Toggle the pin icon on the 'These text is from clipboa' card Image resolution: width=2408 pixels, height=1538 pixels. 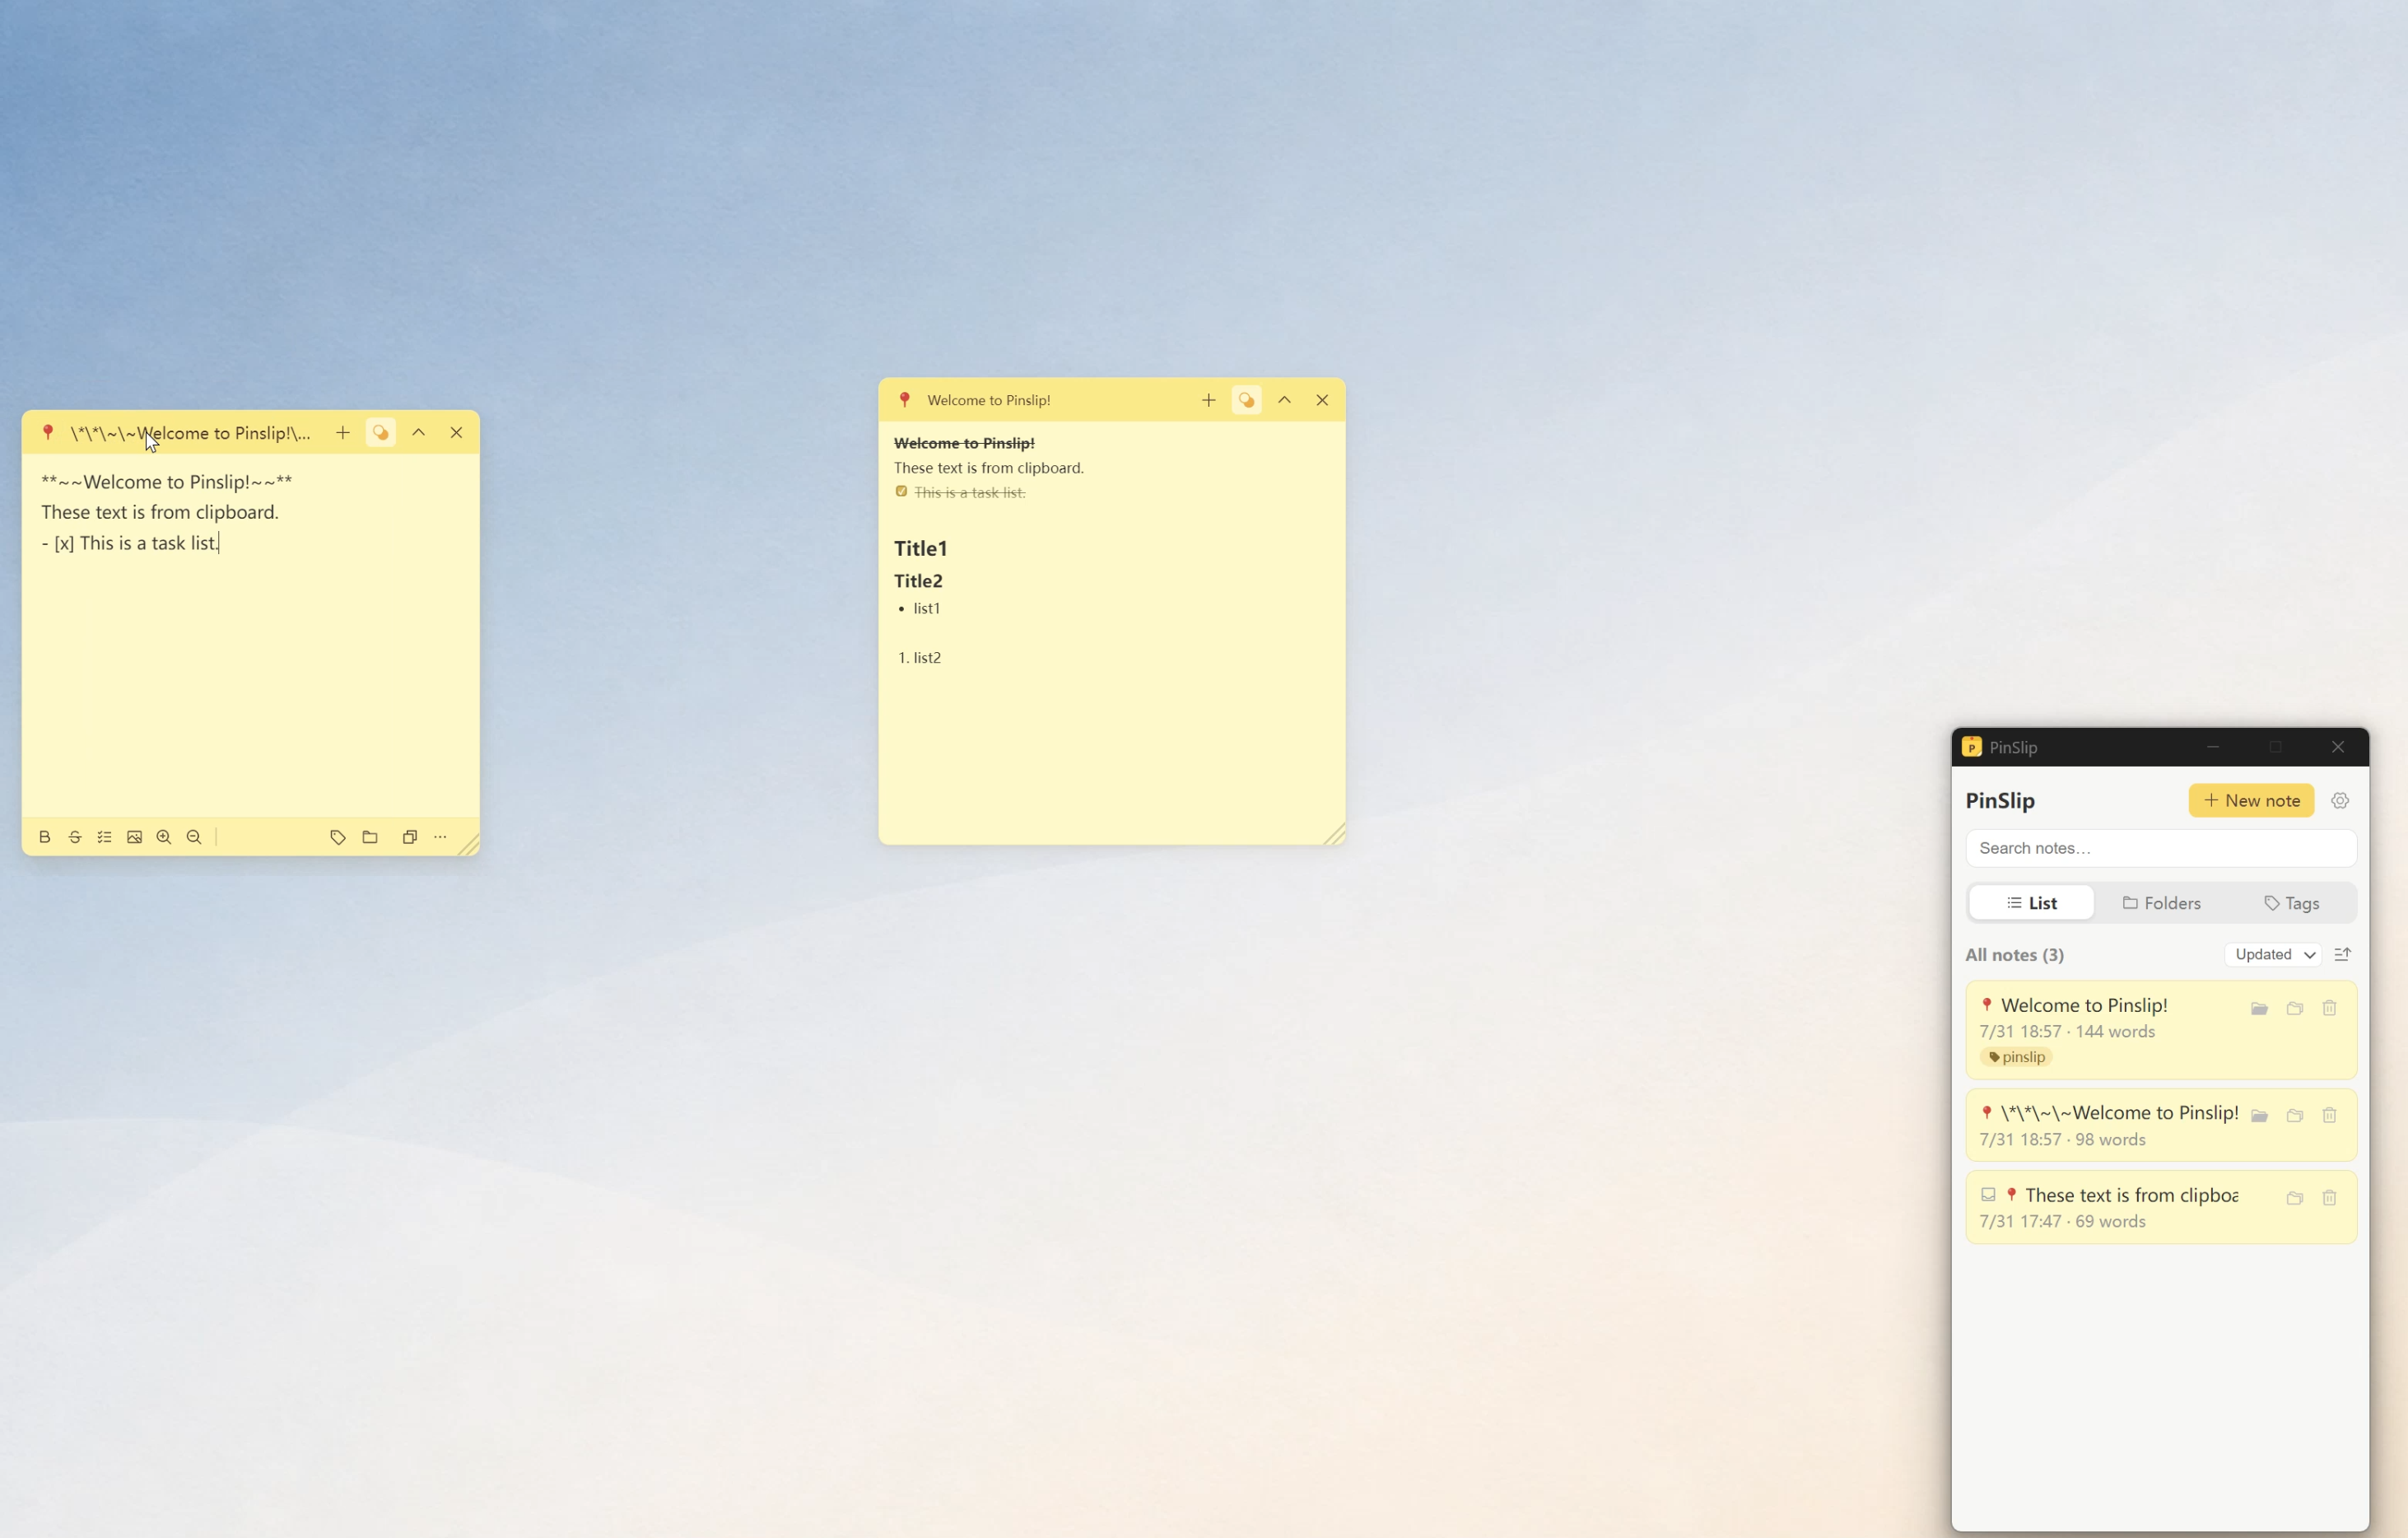(x=2012, y=1195)
